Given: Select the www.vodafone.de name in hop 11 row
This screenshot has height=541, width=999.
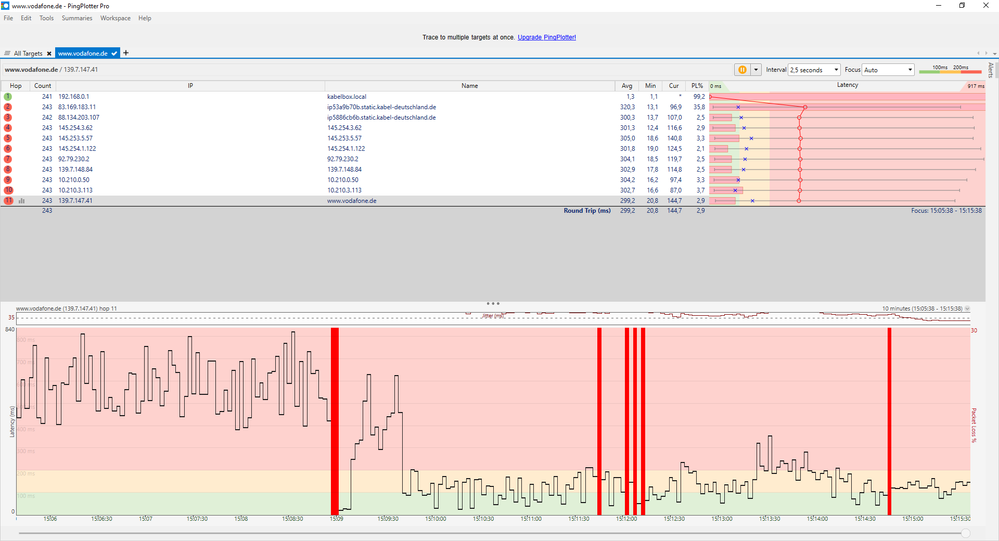Looking at the screenshot, I should 352,201.
